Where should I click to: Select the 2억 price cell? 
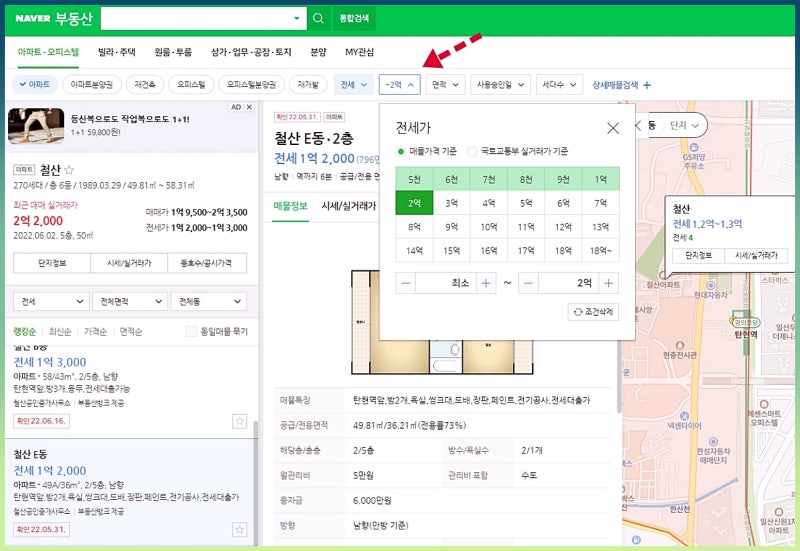tap(414, 203)
